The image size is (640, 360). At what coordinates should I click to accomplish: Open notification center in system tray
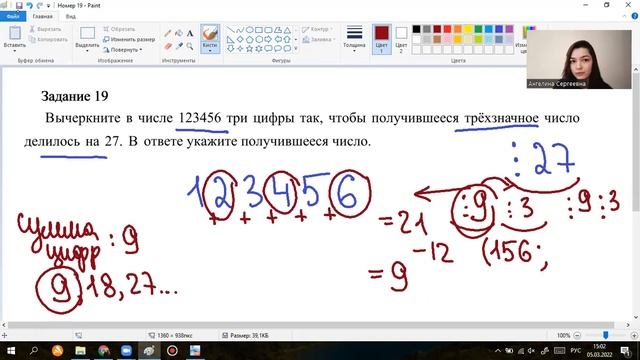[625, 351]
